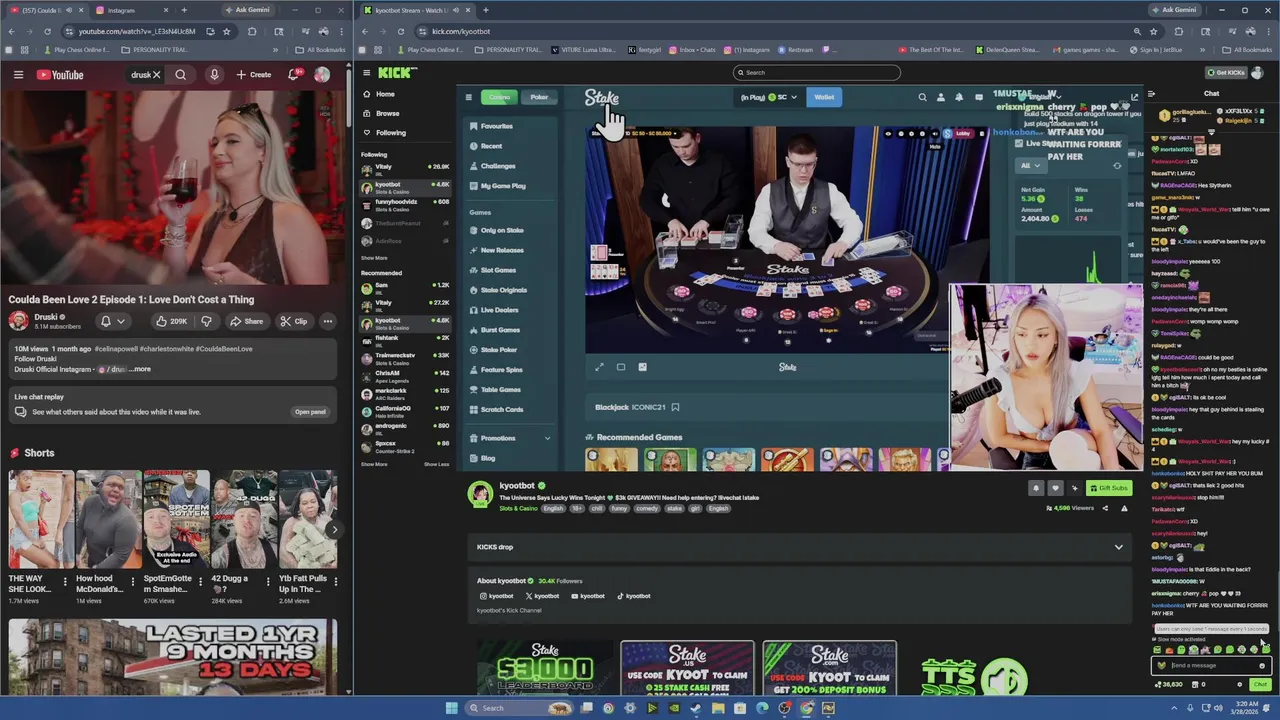Click the YouTube Create button
Screen dimensions: 1280x720
(x=254, y=75)
